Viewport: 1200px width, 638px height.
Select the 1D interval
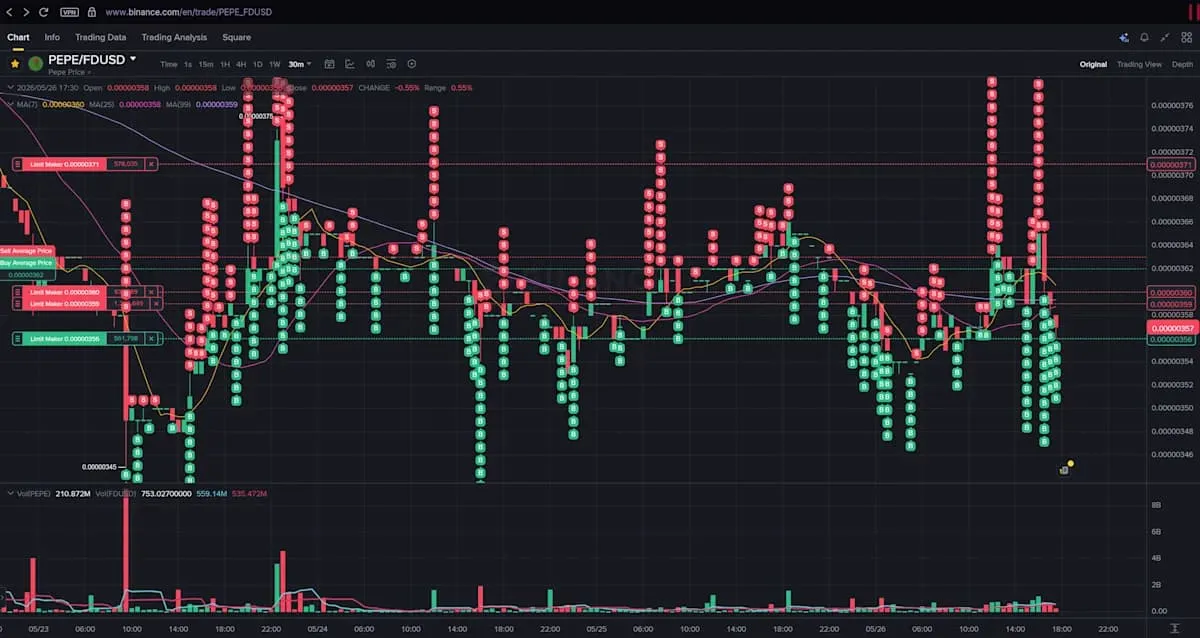257,64
